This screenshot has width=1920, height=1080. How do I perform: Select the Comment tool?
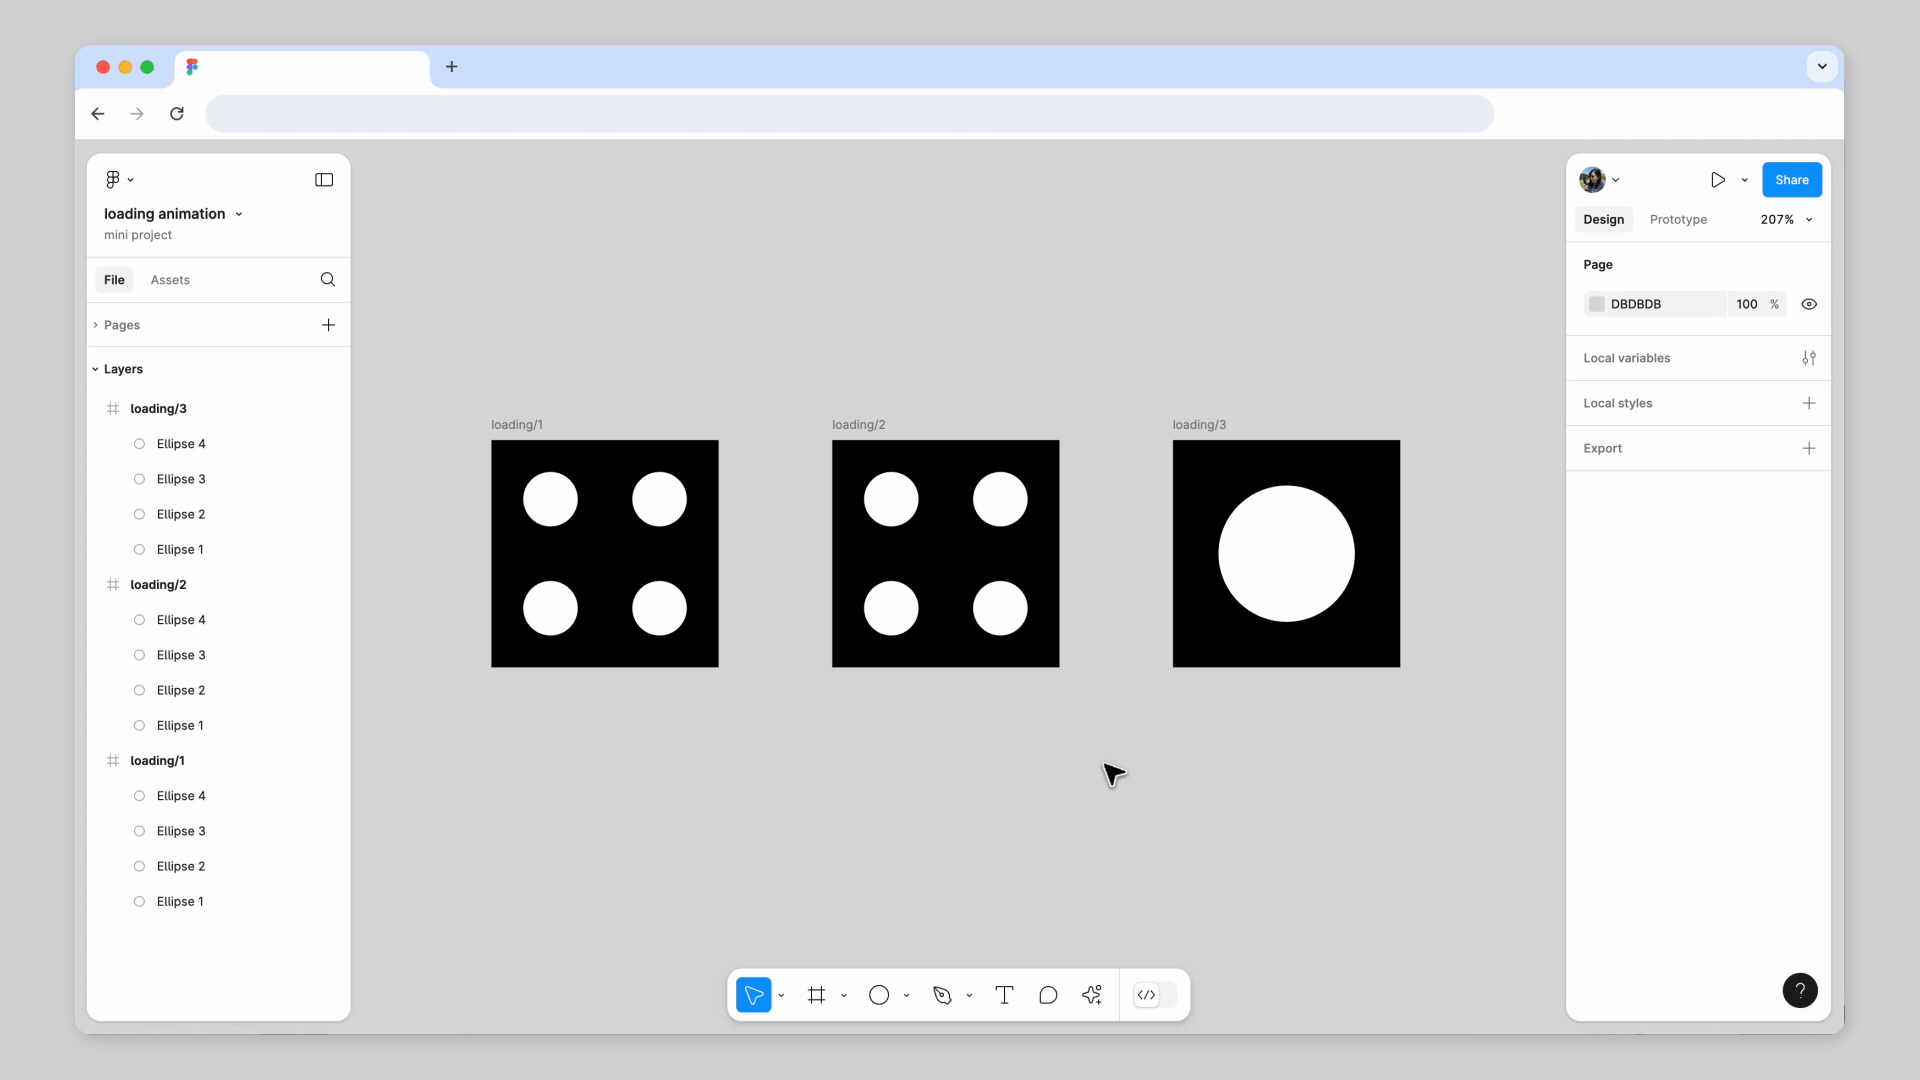1048,995
